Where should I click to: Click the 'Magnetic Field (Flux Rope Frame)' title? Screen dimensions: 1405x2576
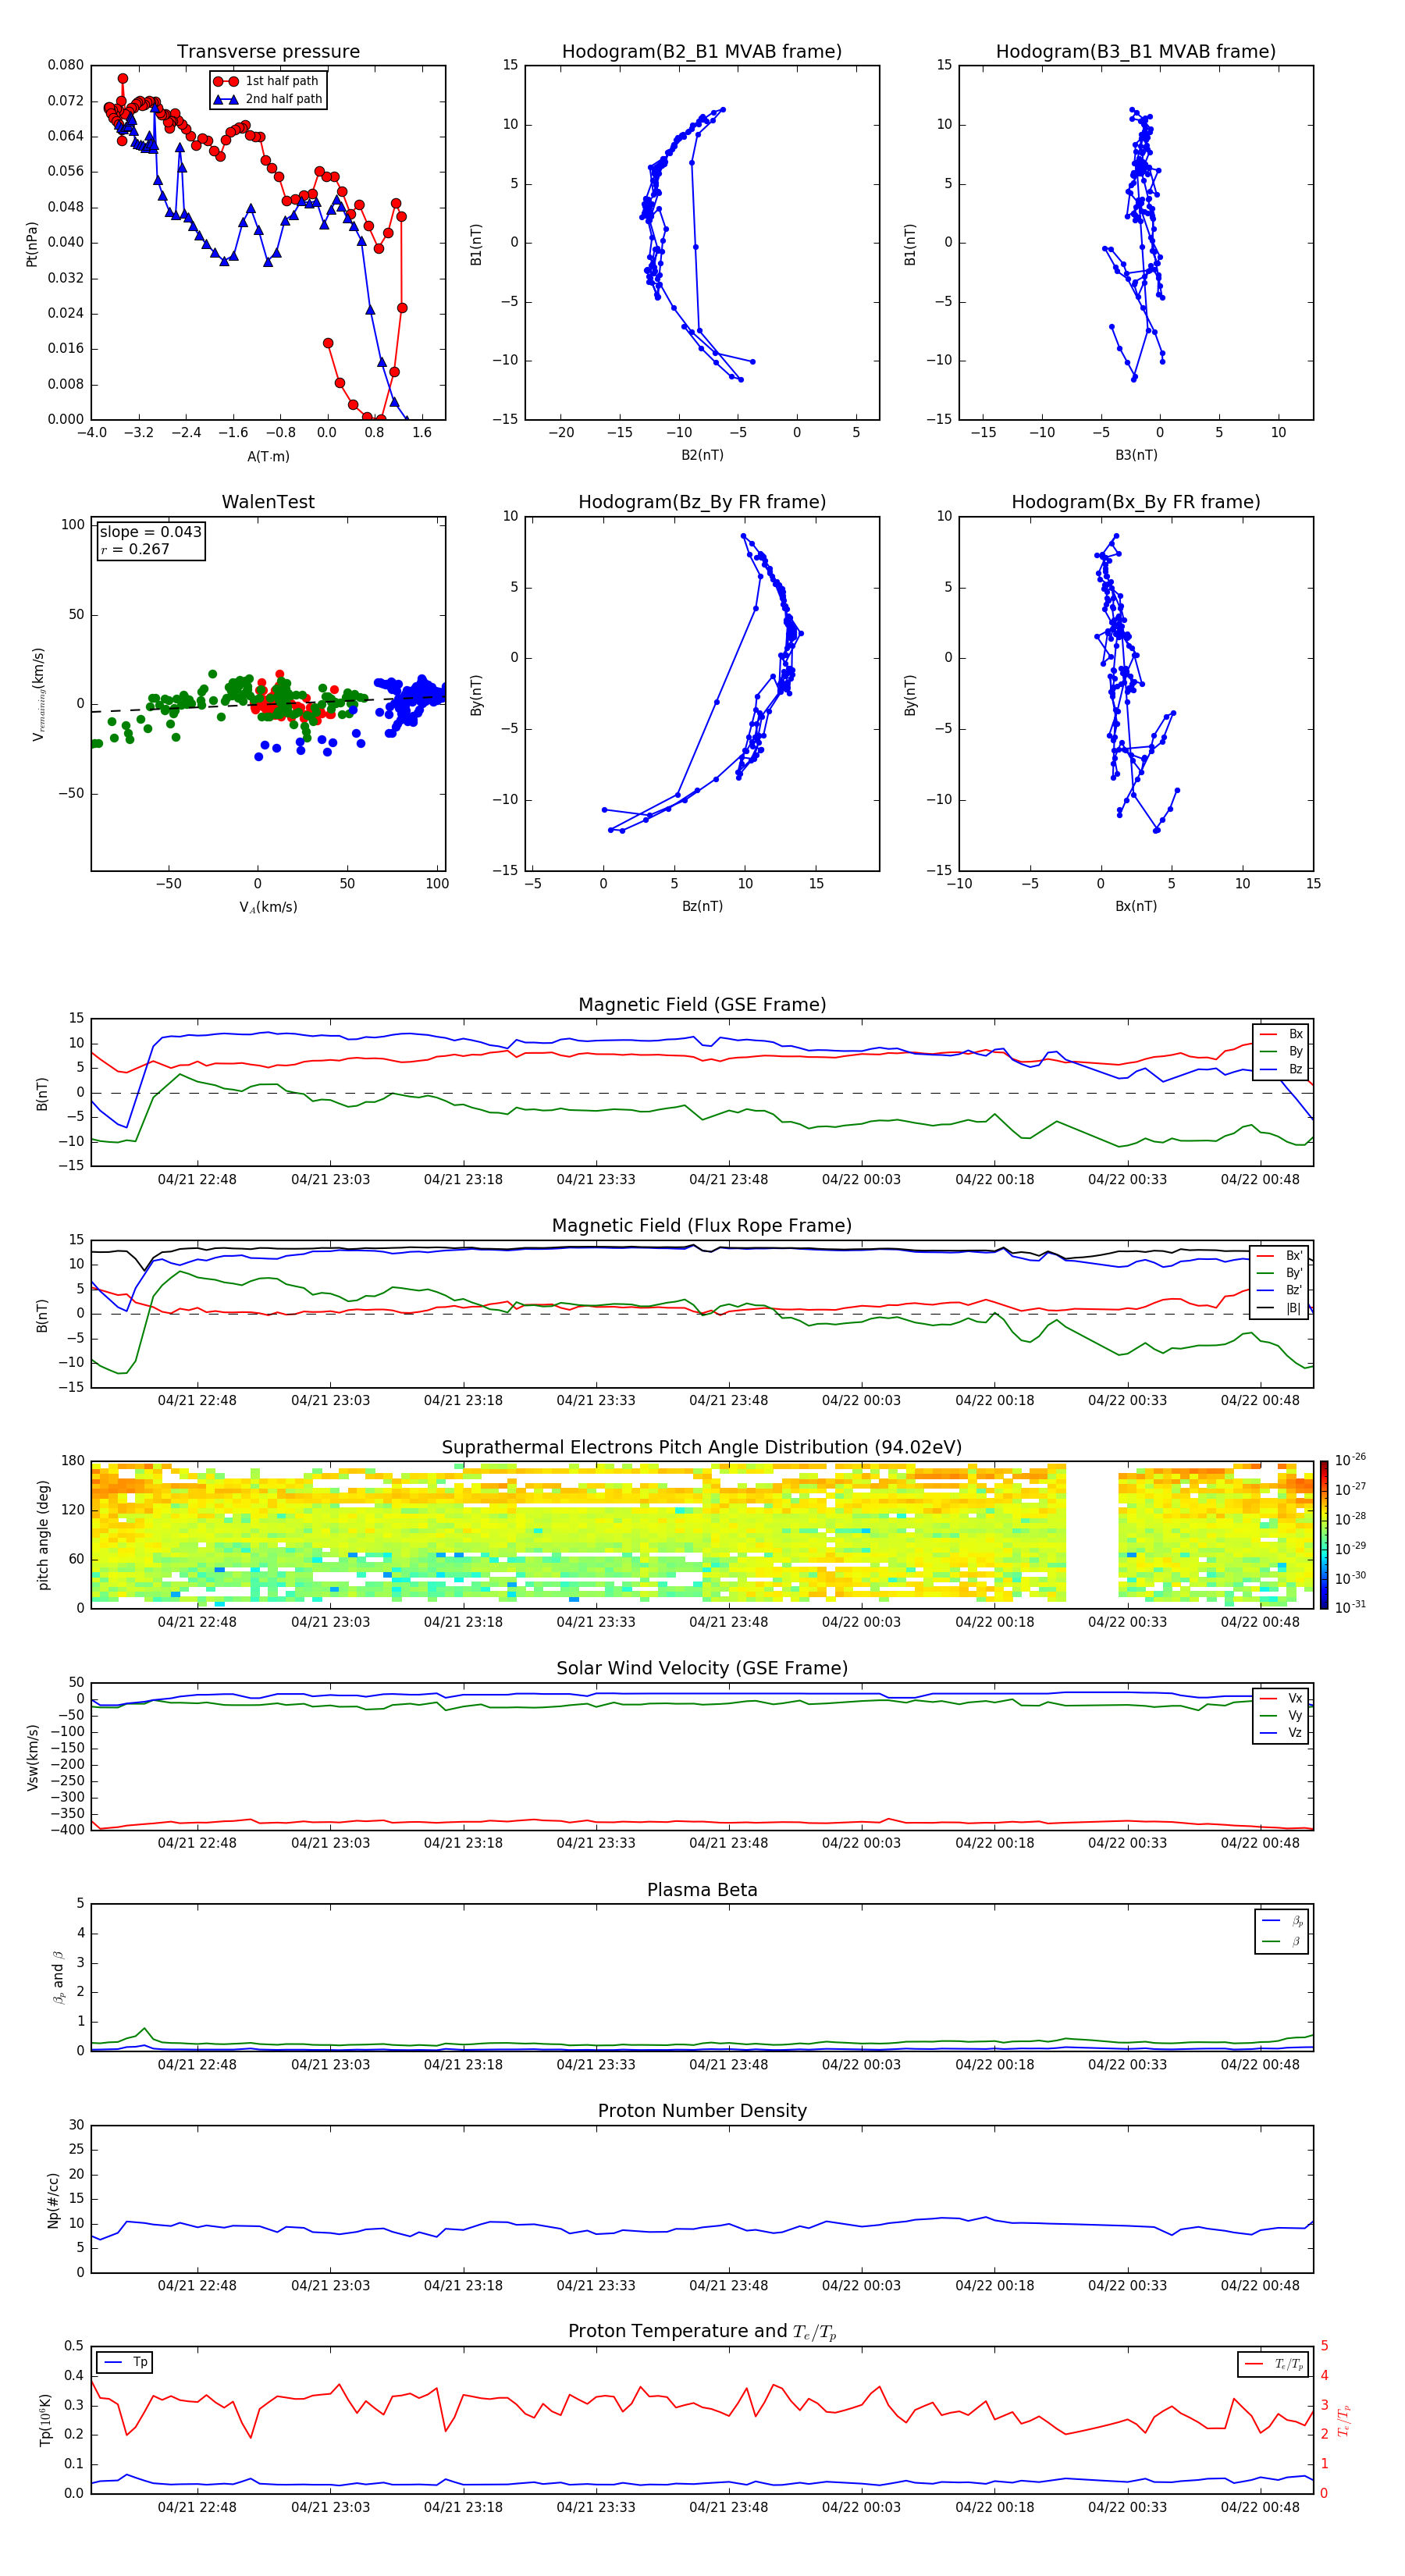[x=702, y=1226]
